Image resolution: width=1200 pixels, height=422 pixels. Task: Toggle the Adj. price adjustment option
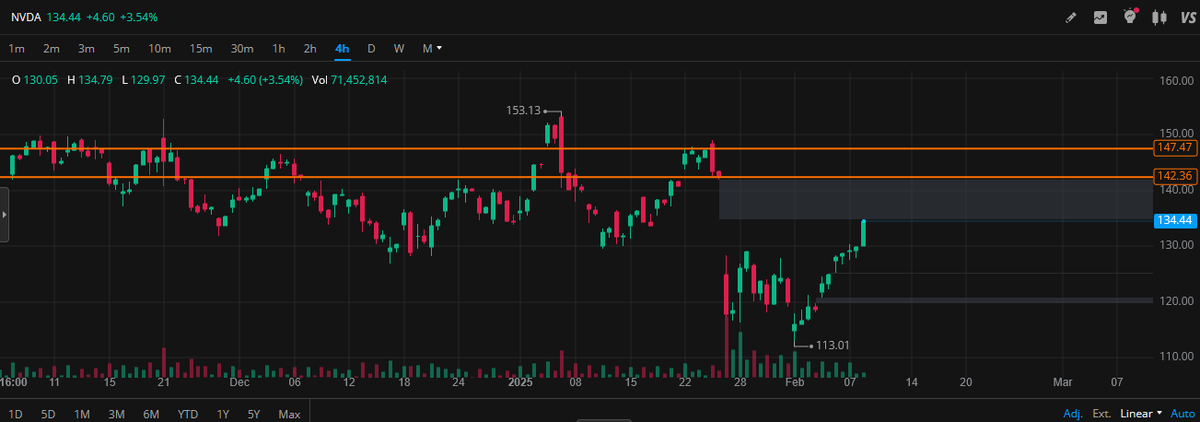1073,413
